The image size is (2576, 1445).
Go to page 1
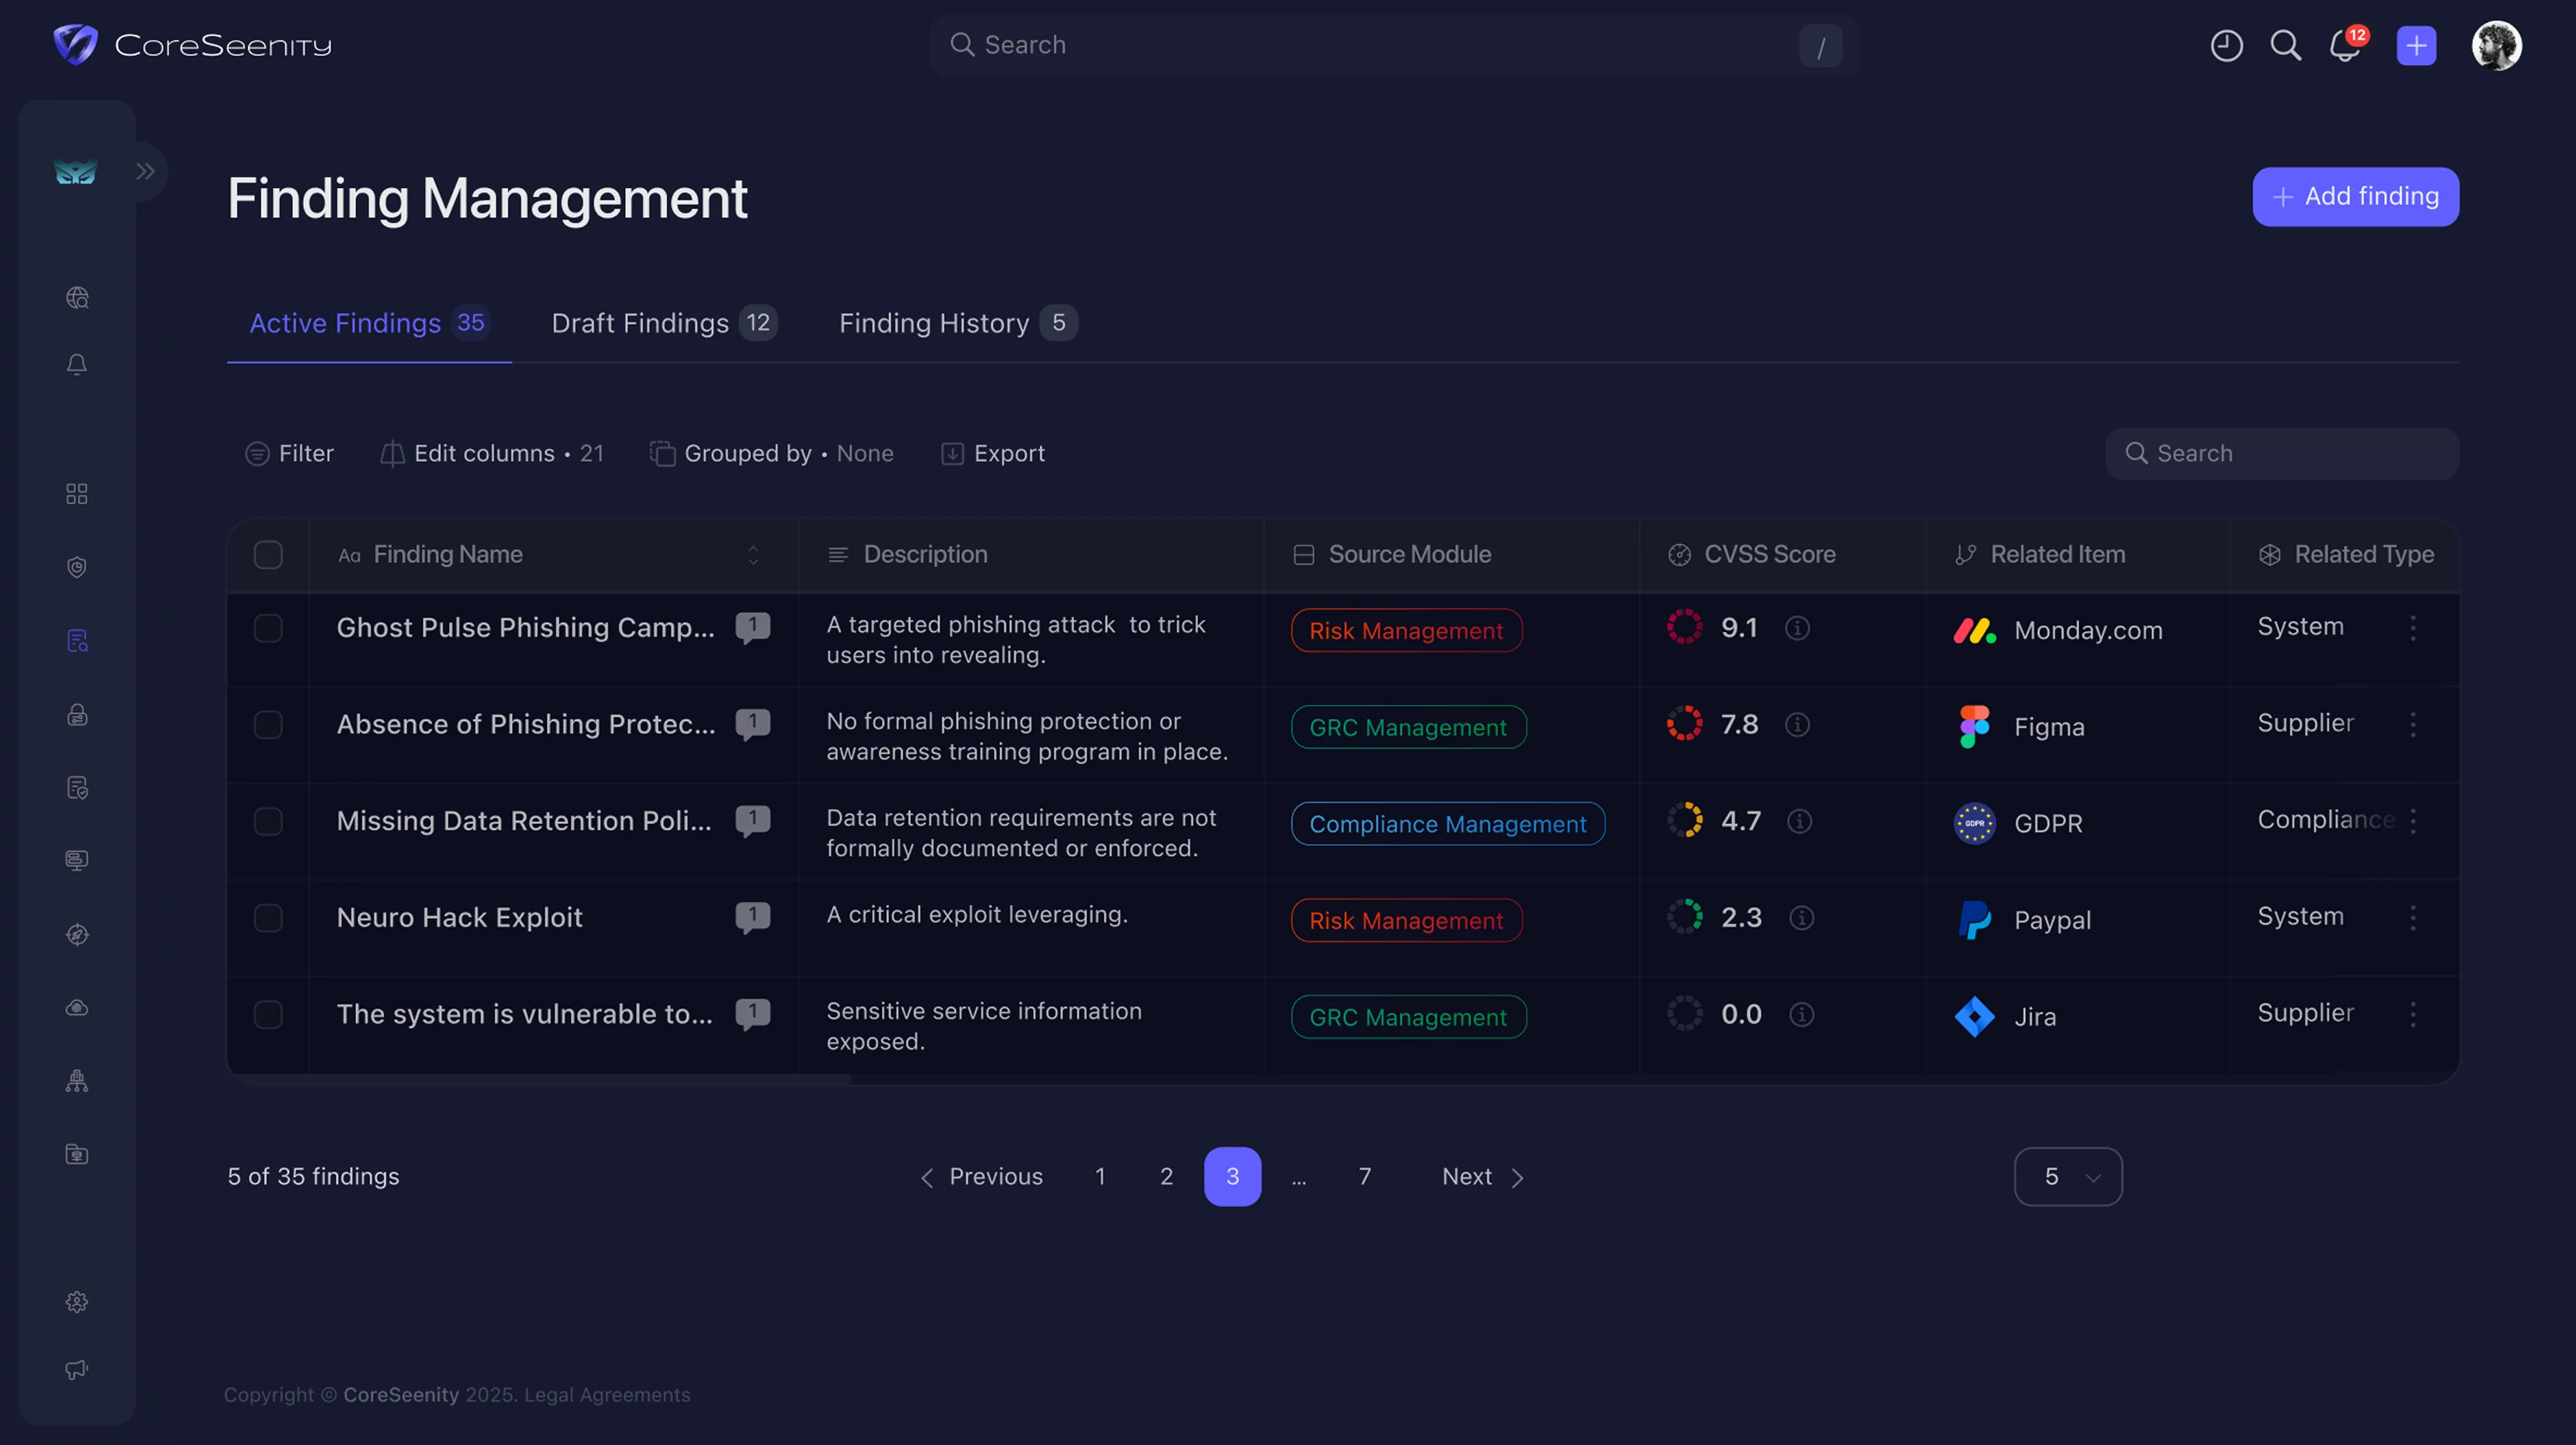pos(1100,1177)
